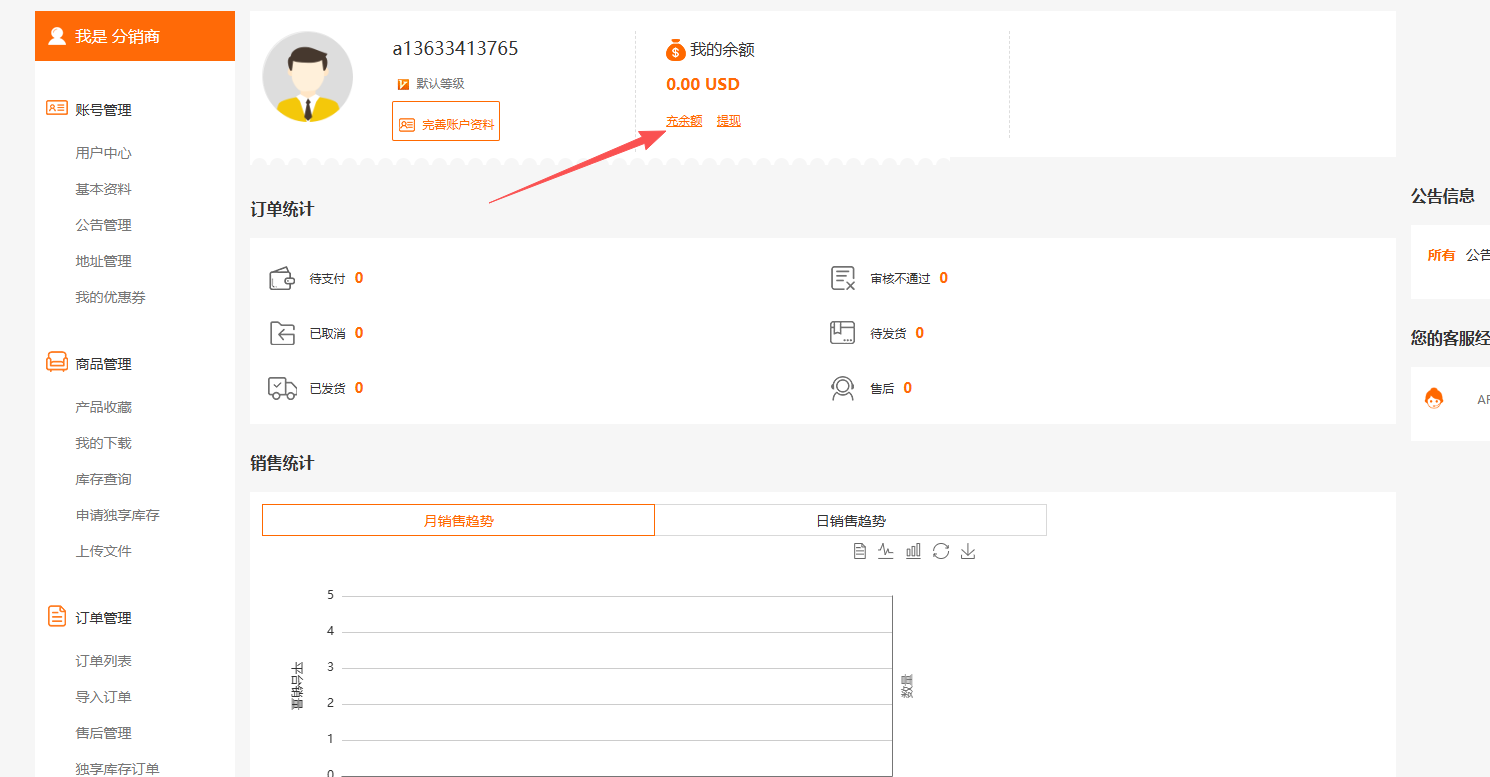The width and height of the screenshot is (1490, 777).
Task: Click the 待发货 order count
Action: [x=919, y=333]
